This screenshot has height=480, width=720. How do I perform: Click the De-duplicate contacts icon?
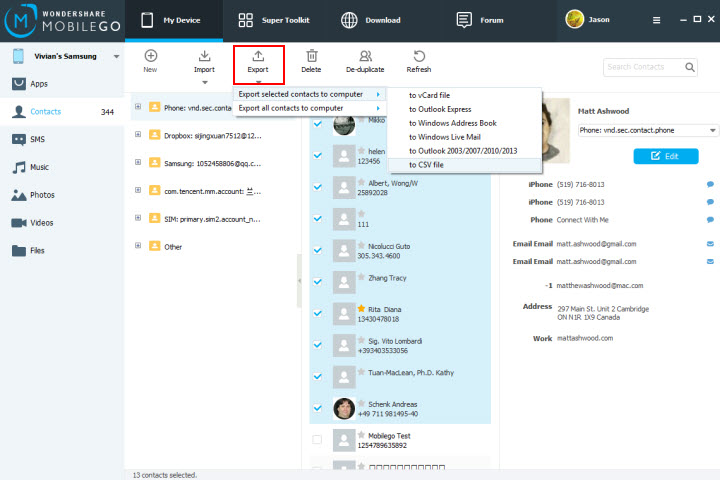(x=365, y=58)
